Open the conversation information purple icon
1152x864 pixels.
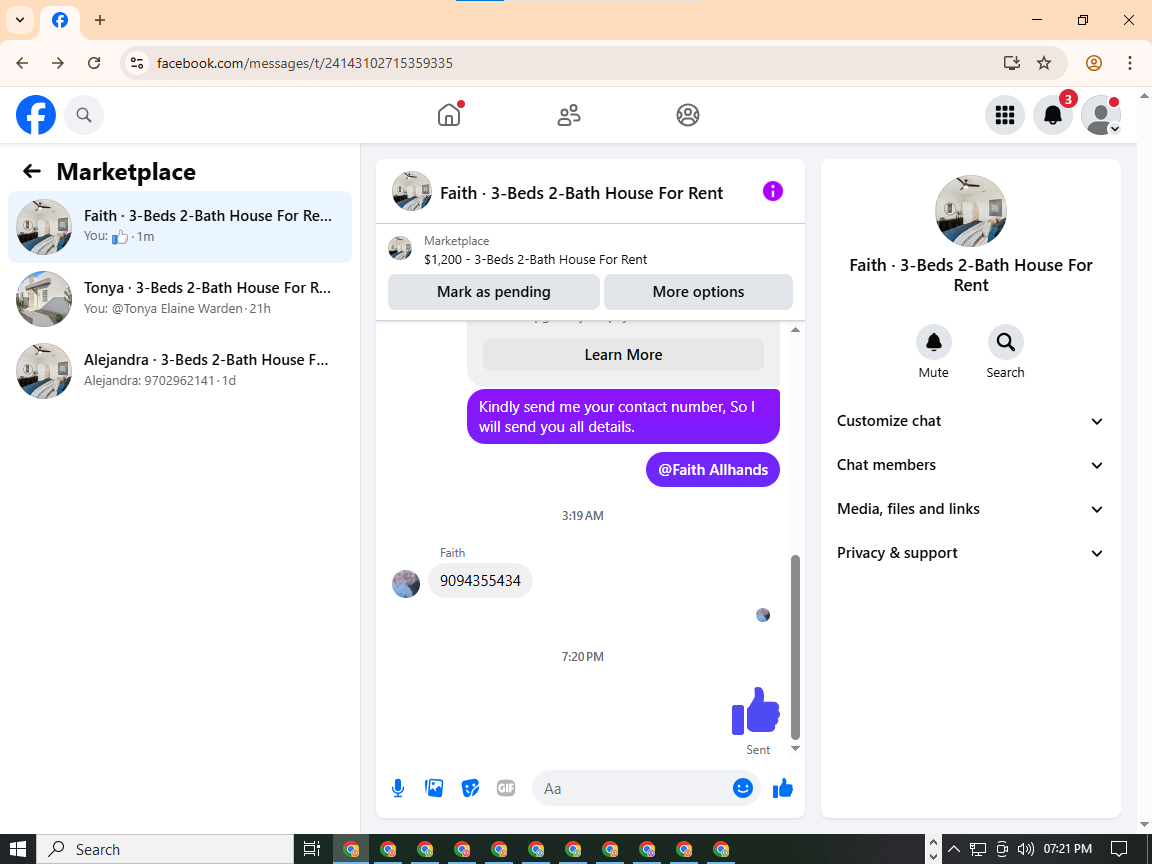point(773,191)
